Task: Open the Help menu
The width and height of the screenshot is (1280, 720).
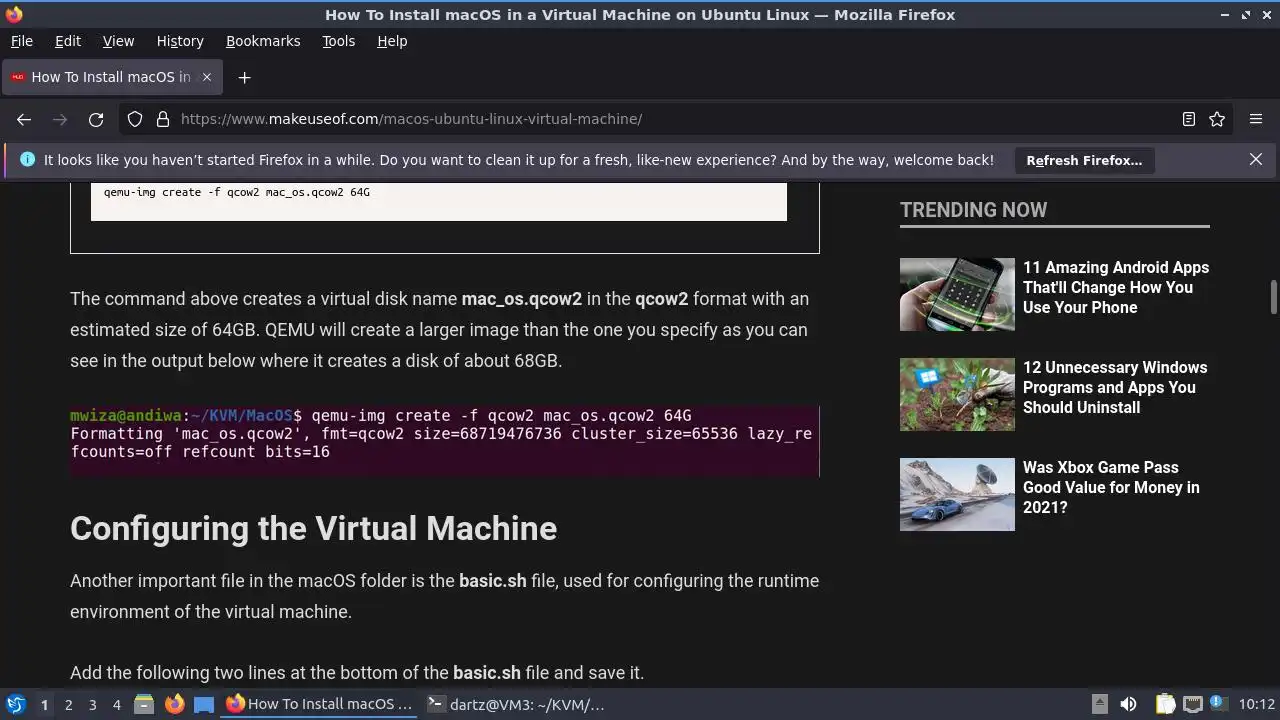Action: click(x=392, y=41)
